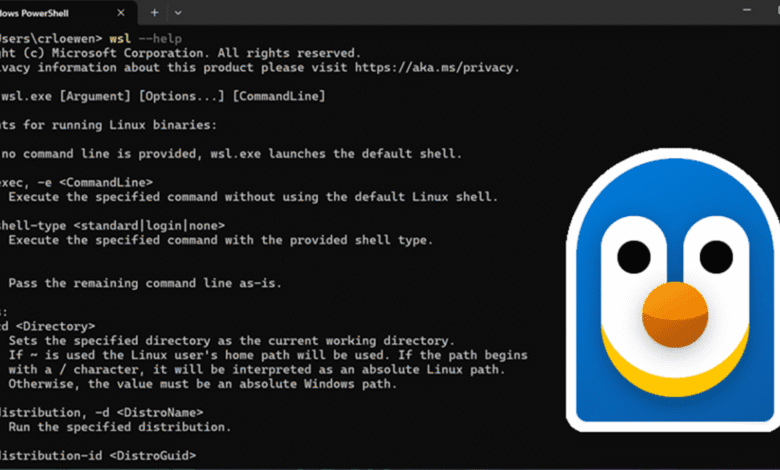Minimize the terminal window
This screenshot has width=780, height=470.
(747, 10)
